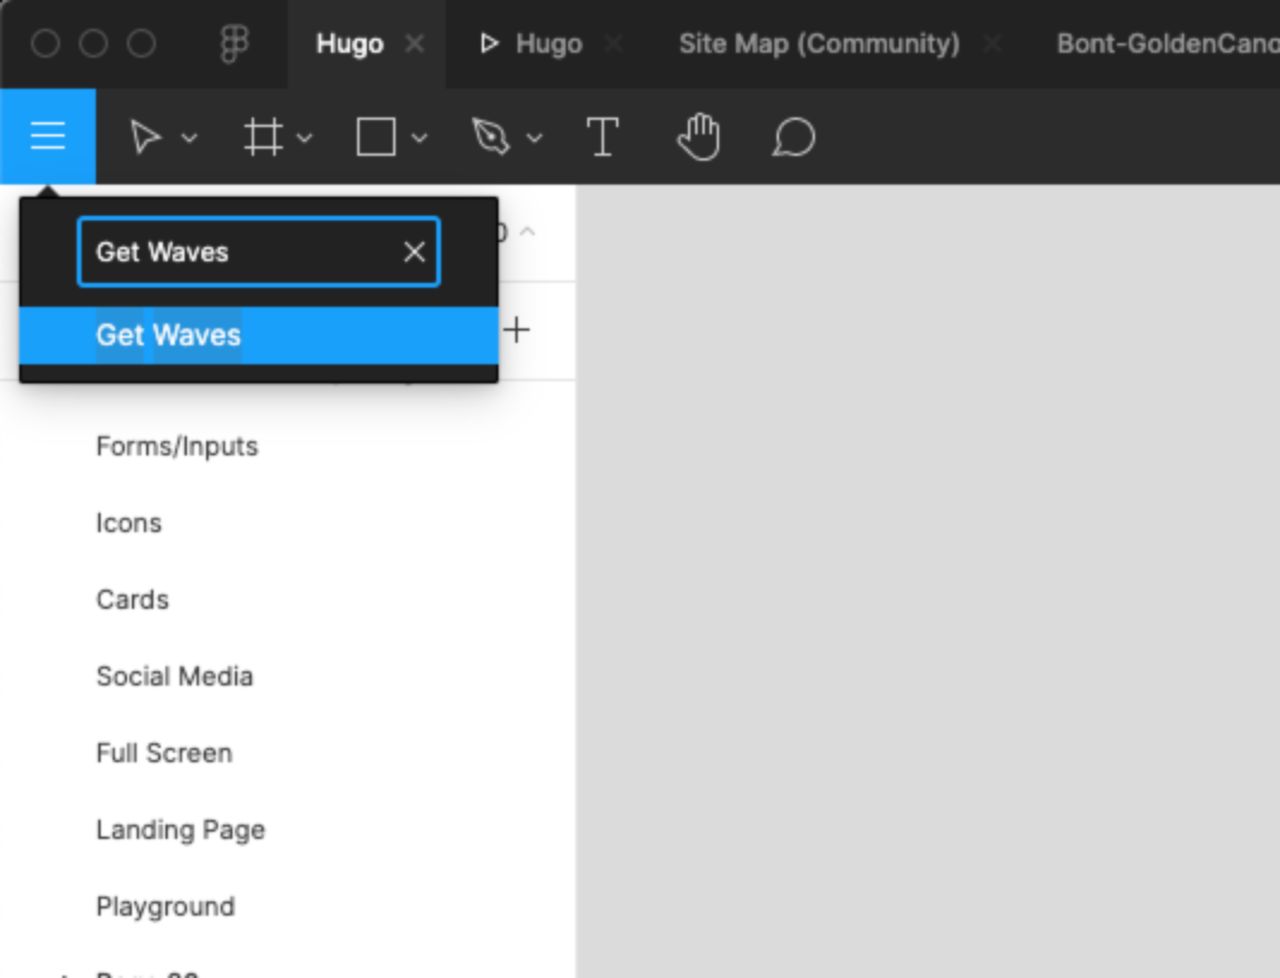The width and height of the screenshot is (1280, 978).
Task: Open the Landing Page page
Action: (181, 830)
